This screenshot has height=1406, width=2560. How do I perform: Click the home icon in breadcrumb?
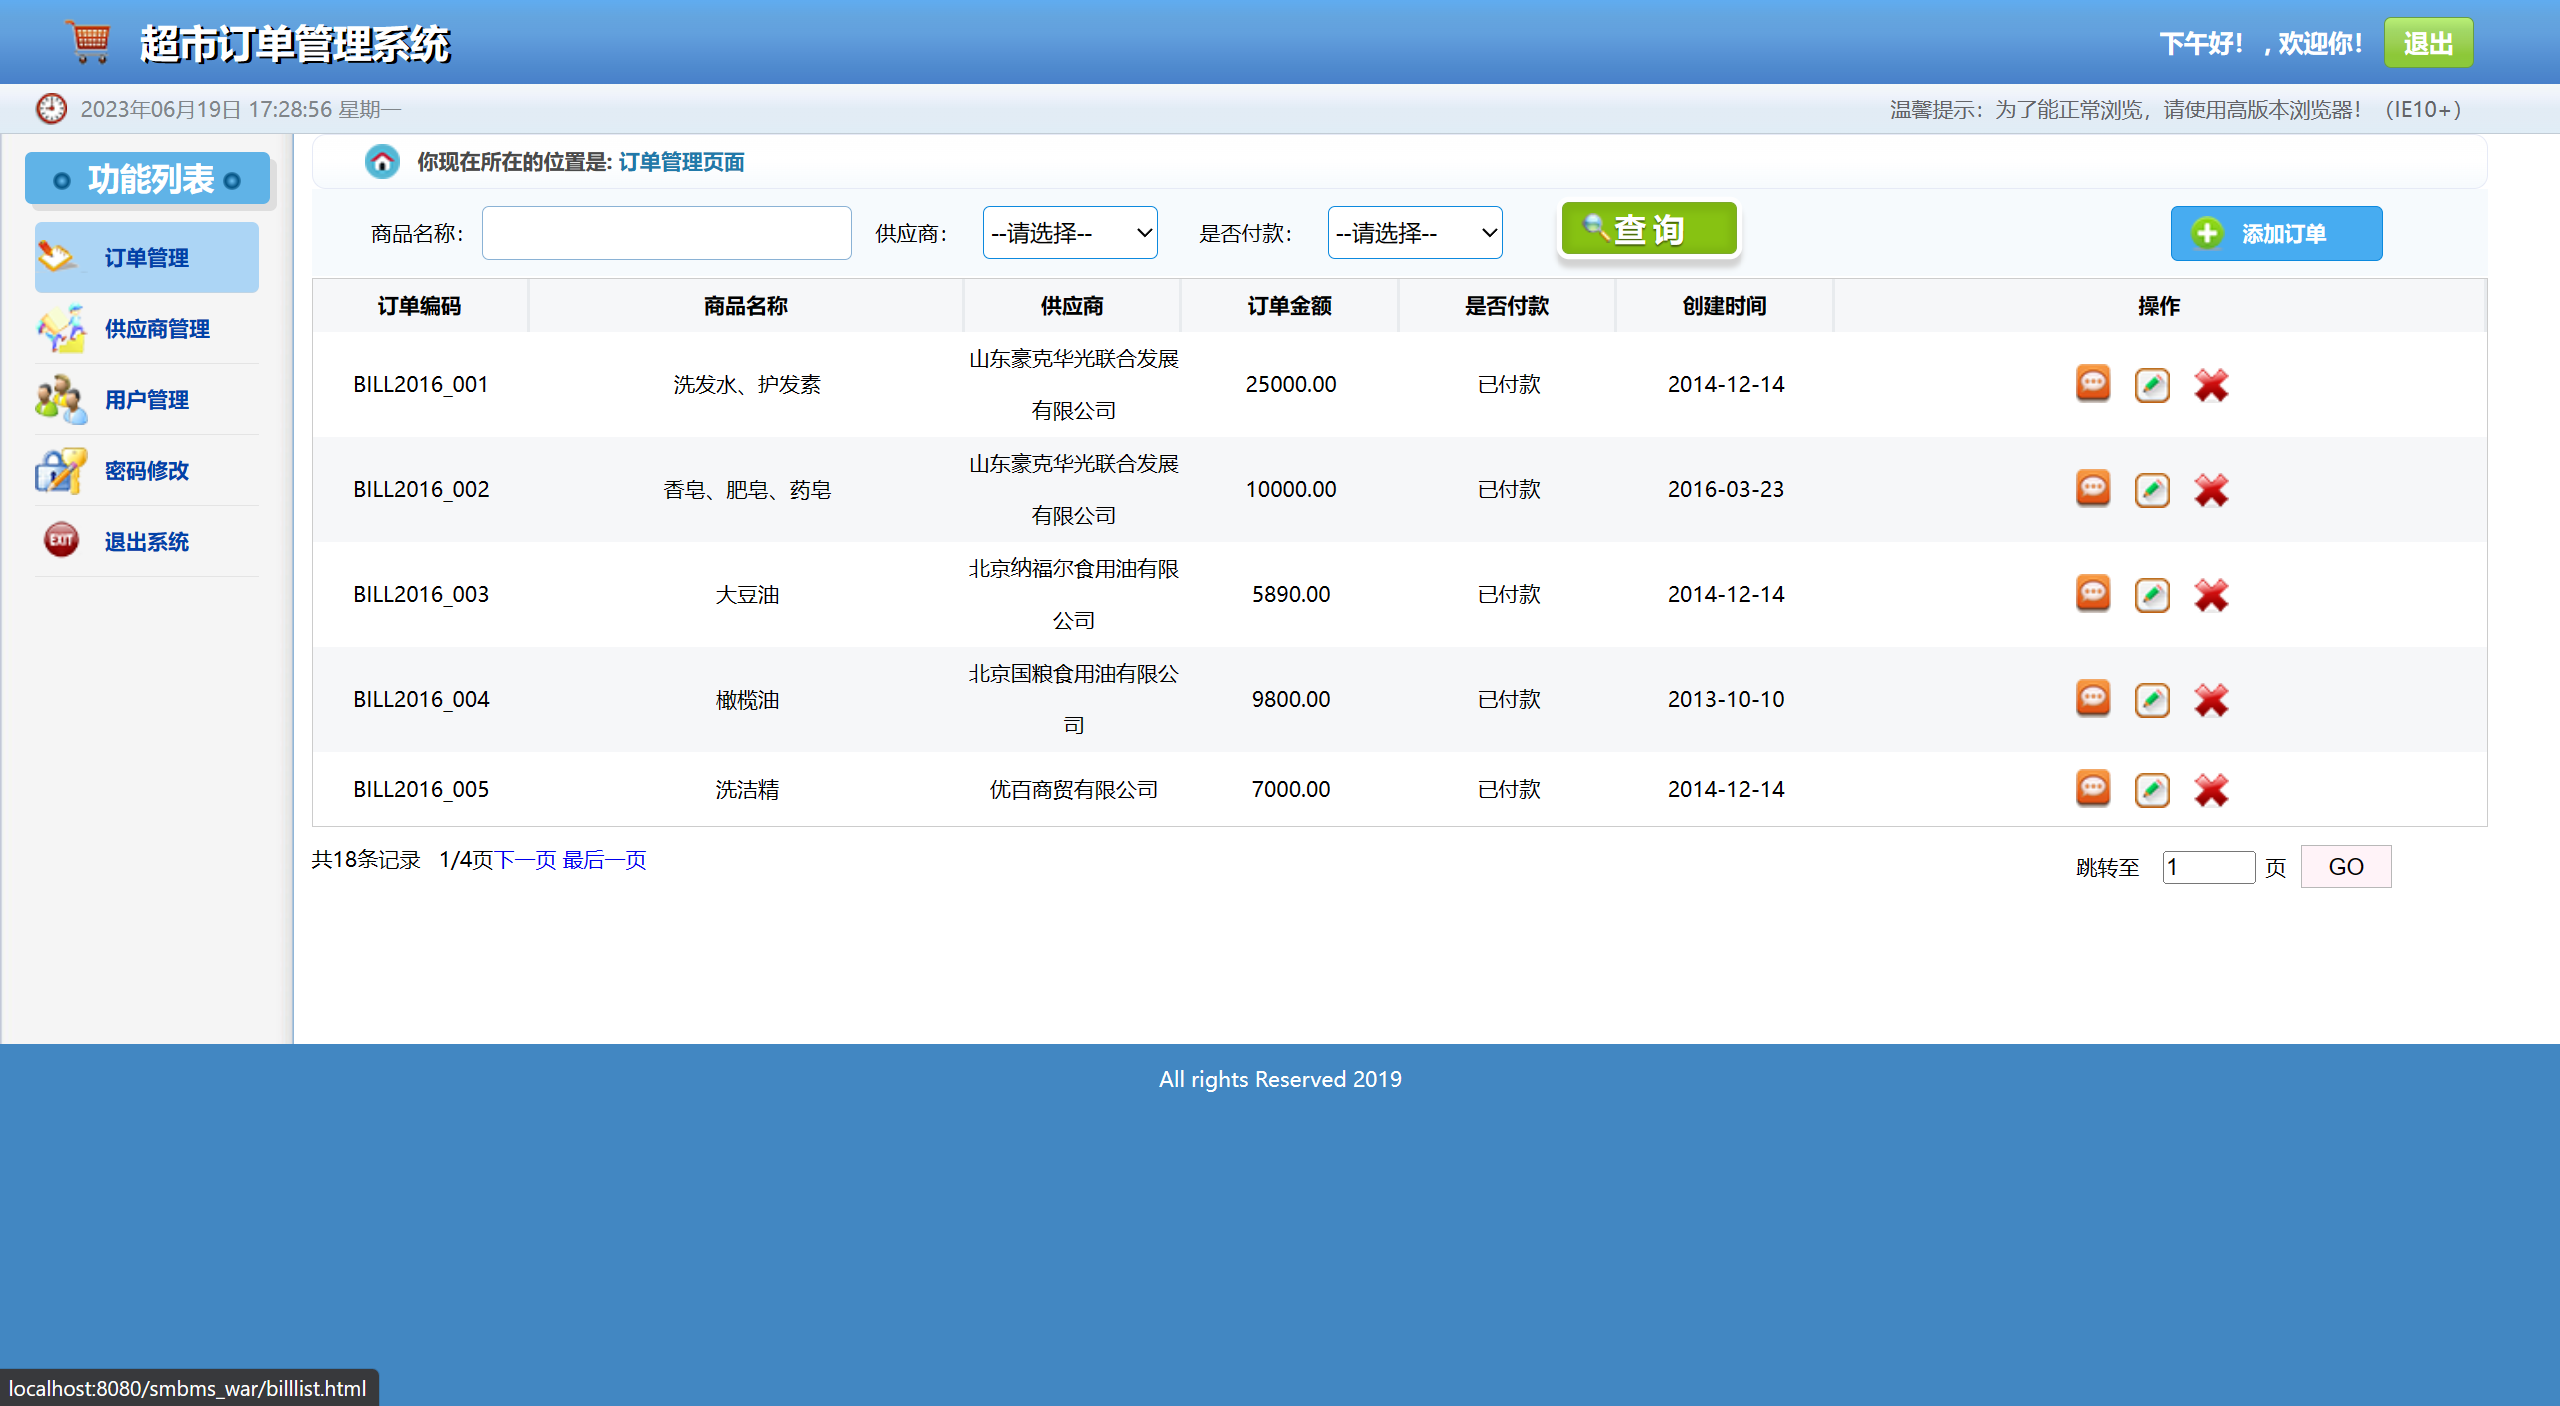click(x=382, y=161)
